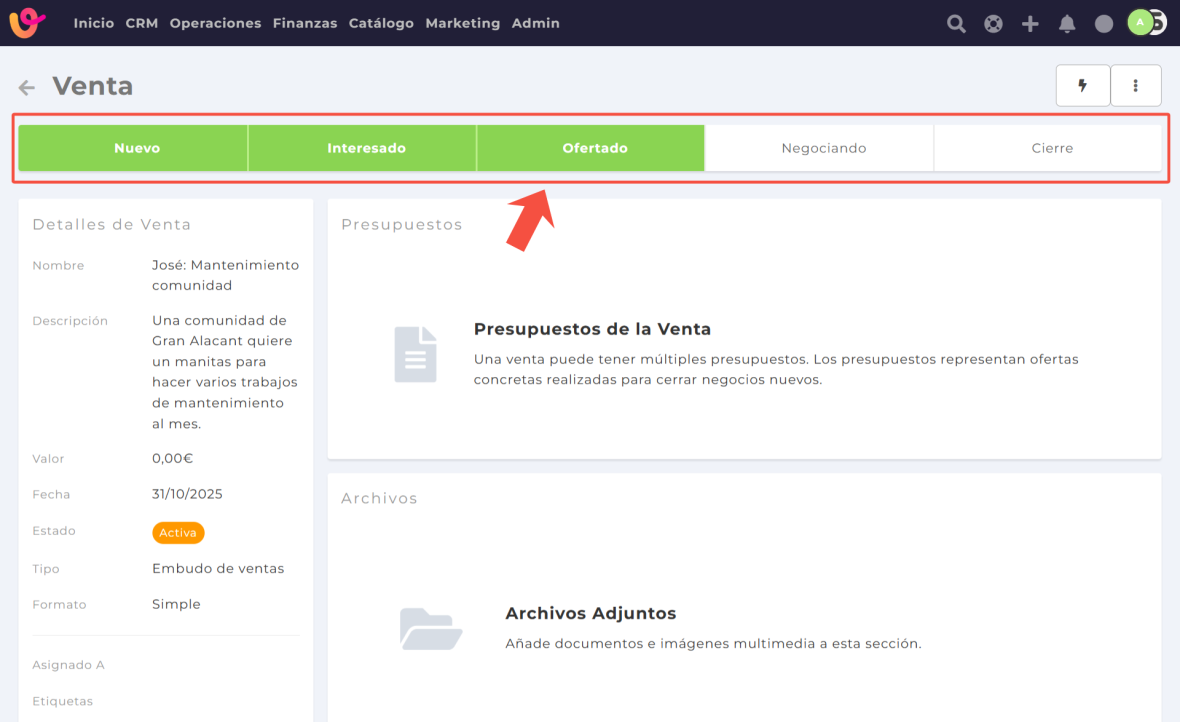1180x722 pixels.
Task: Open the three-dot more options menu
Action: (x=1136, y=86)
